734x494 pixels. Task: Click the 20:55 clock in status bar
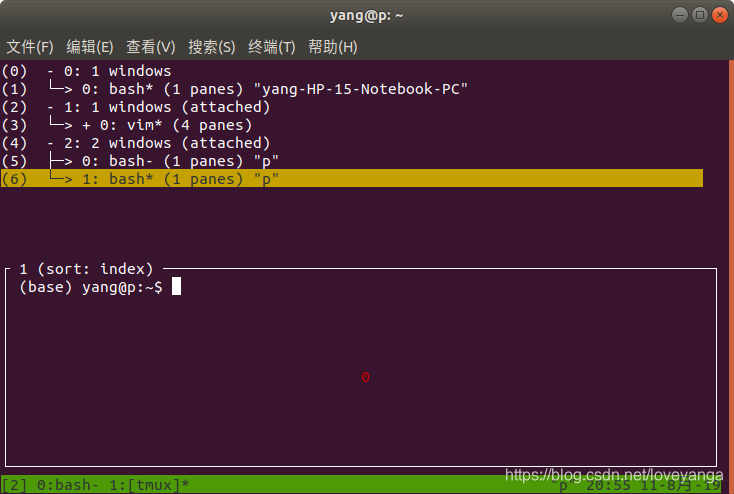point(609,486)
